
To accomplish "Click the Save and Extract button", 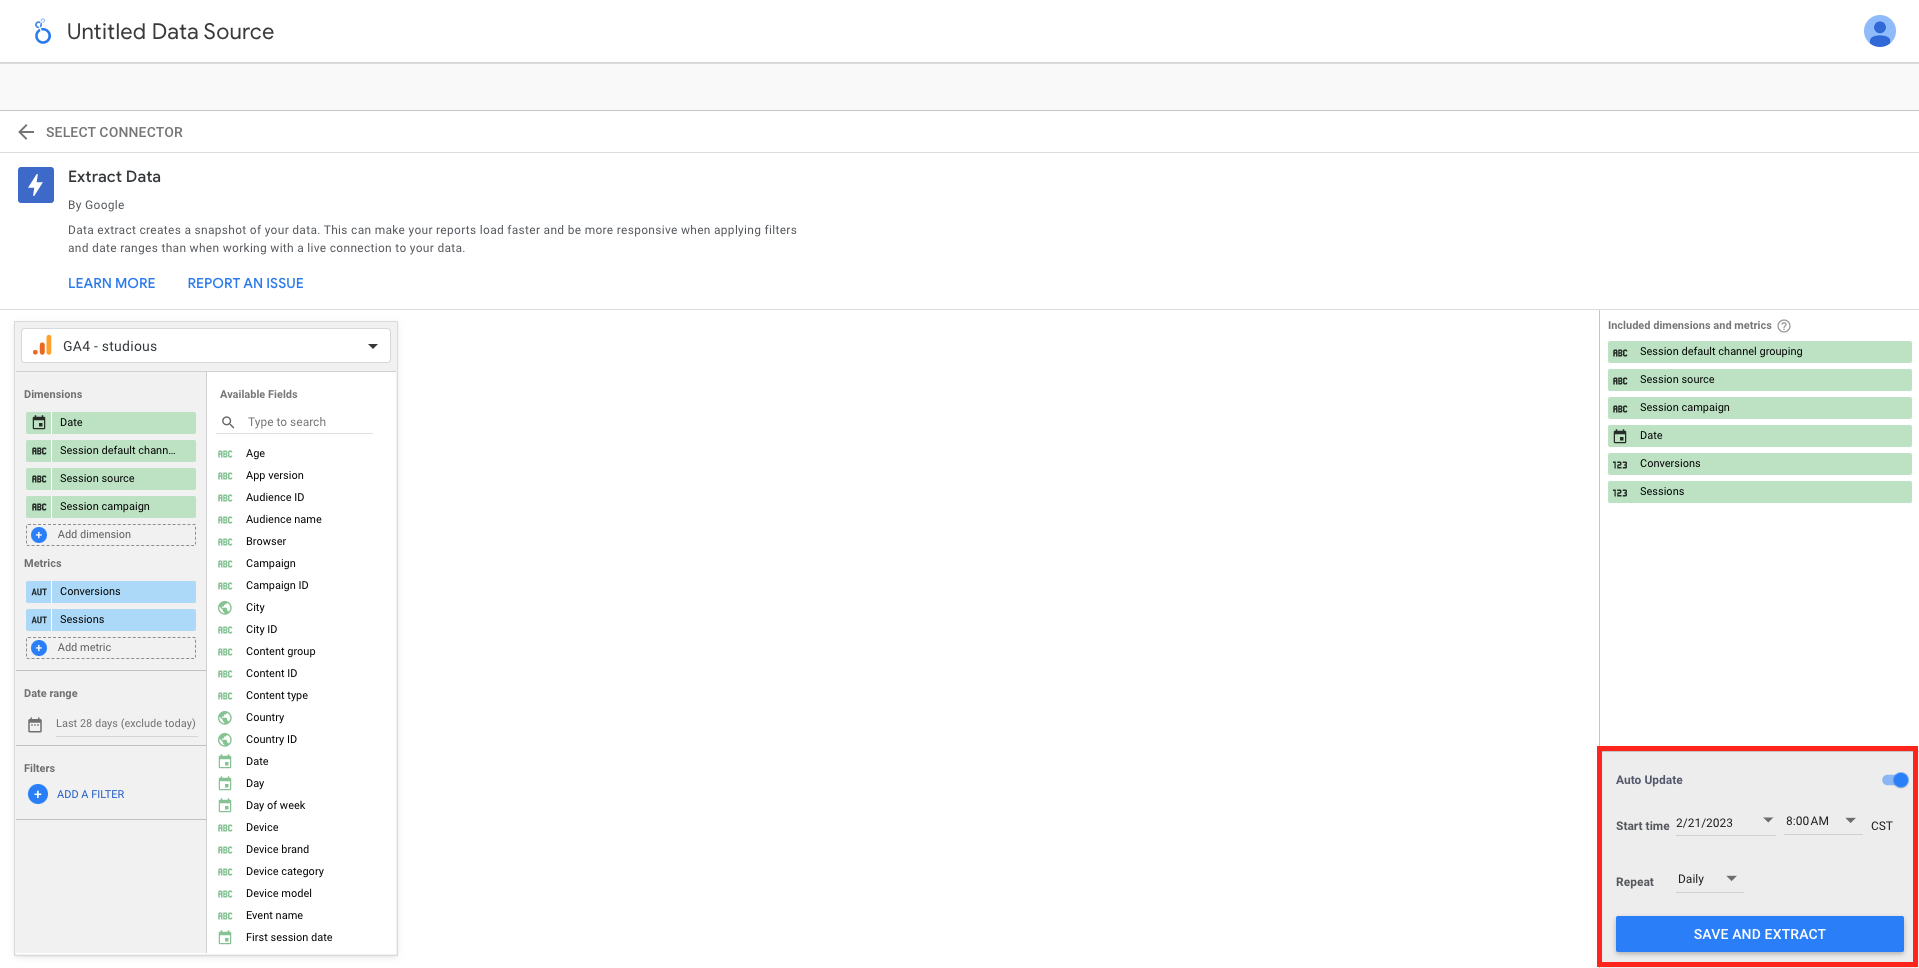I will 1759,934.
